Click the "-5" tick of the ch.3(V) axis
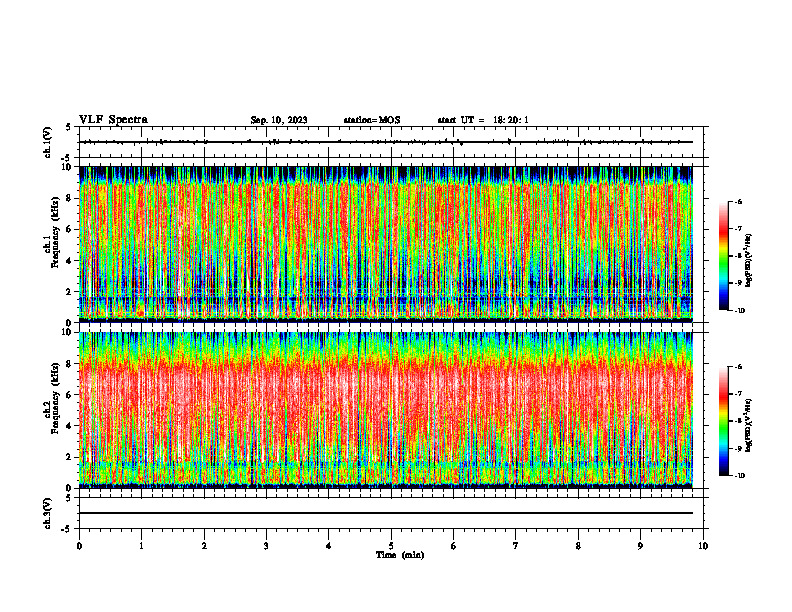Image resolution: width=792 pixels, height=612 pixels. click(67, 529)
